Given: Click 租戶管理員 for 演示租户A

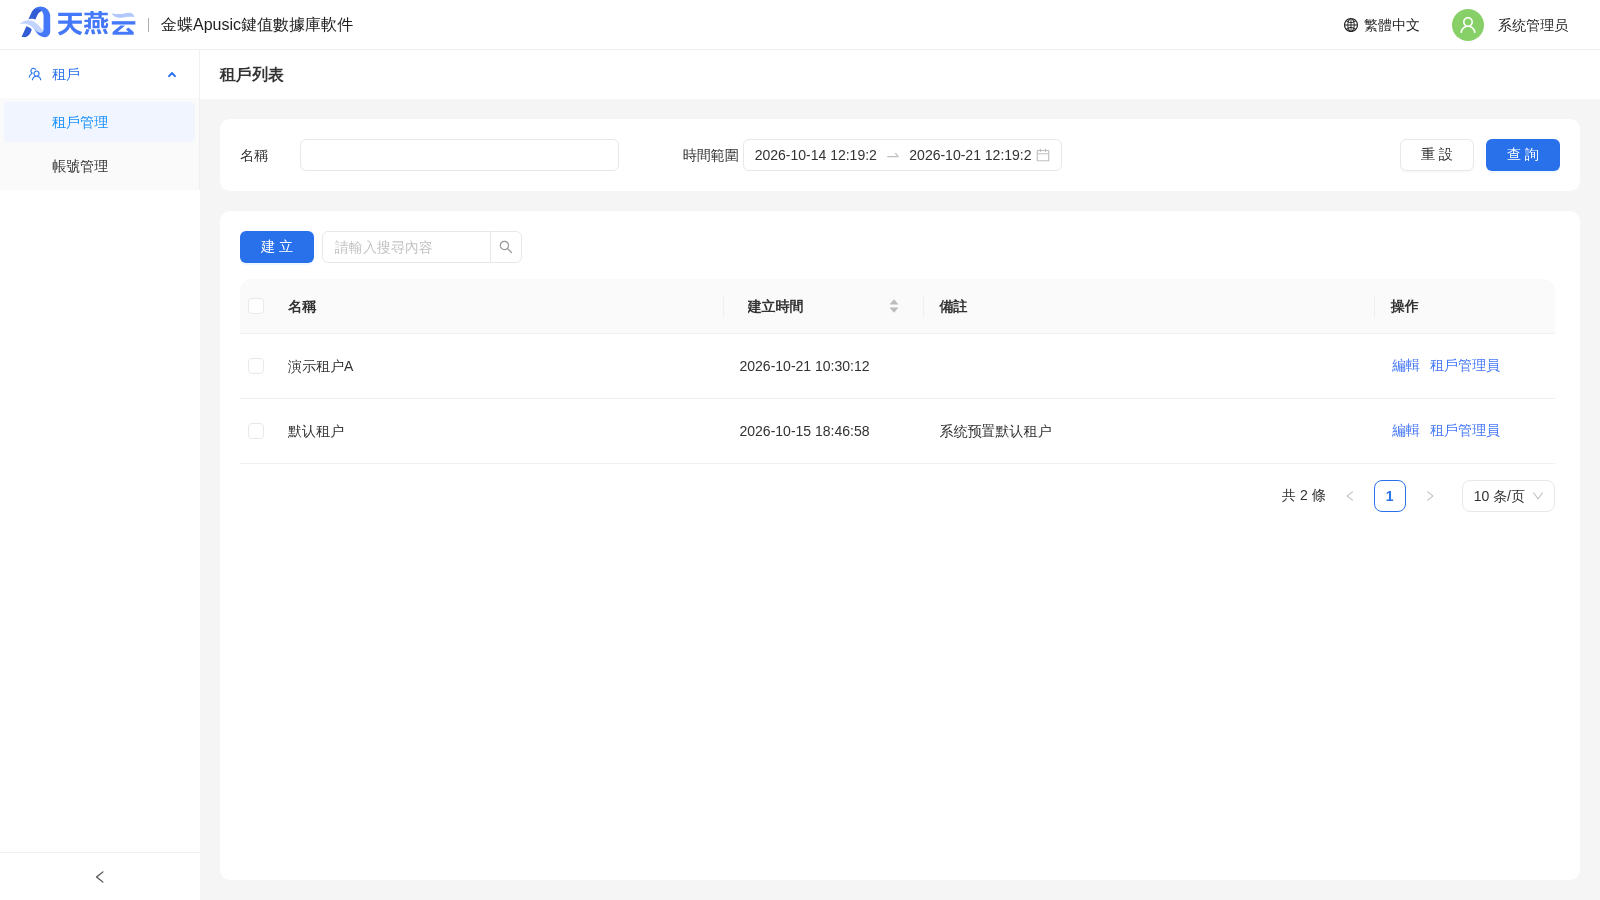Looking at the screenshot, I should pyautogui.click(x=1465, y=366).
